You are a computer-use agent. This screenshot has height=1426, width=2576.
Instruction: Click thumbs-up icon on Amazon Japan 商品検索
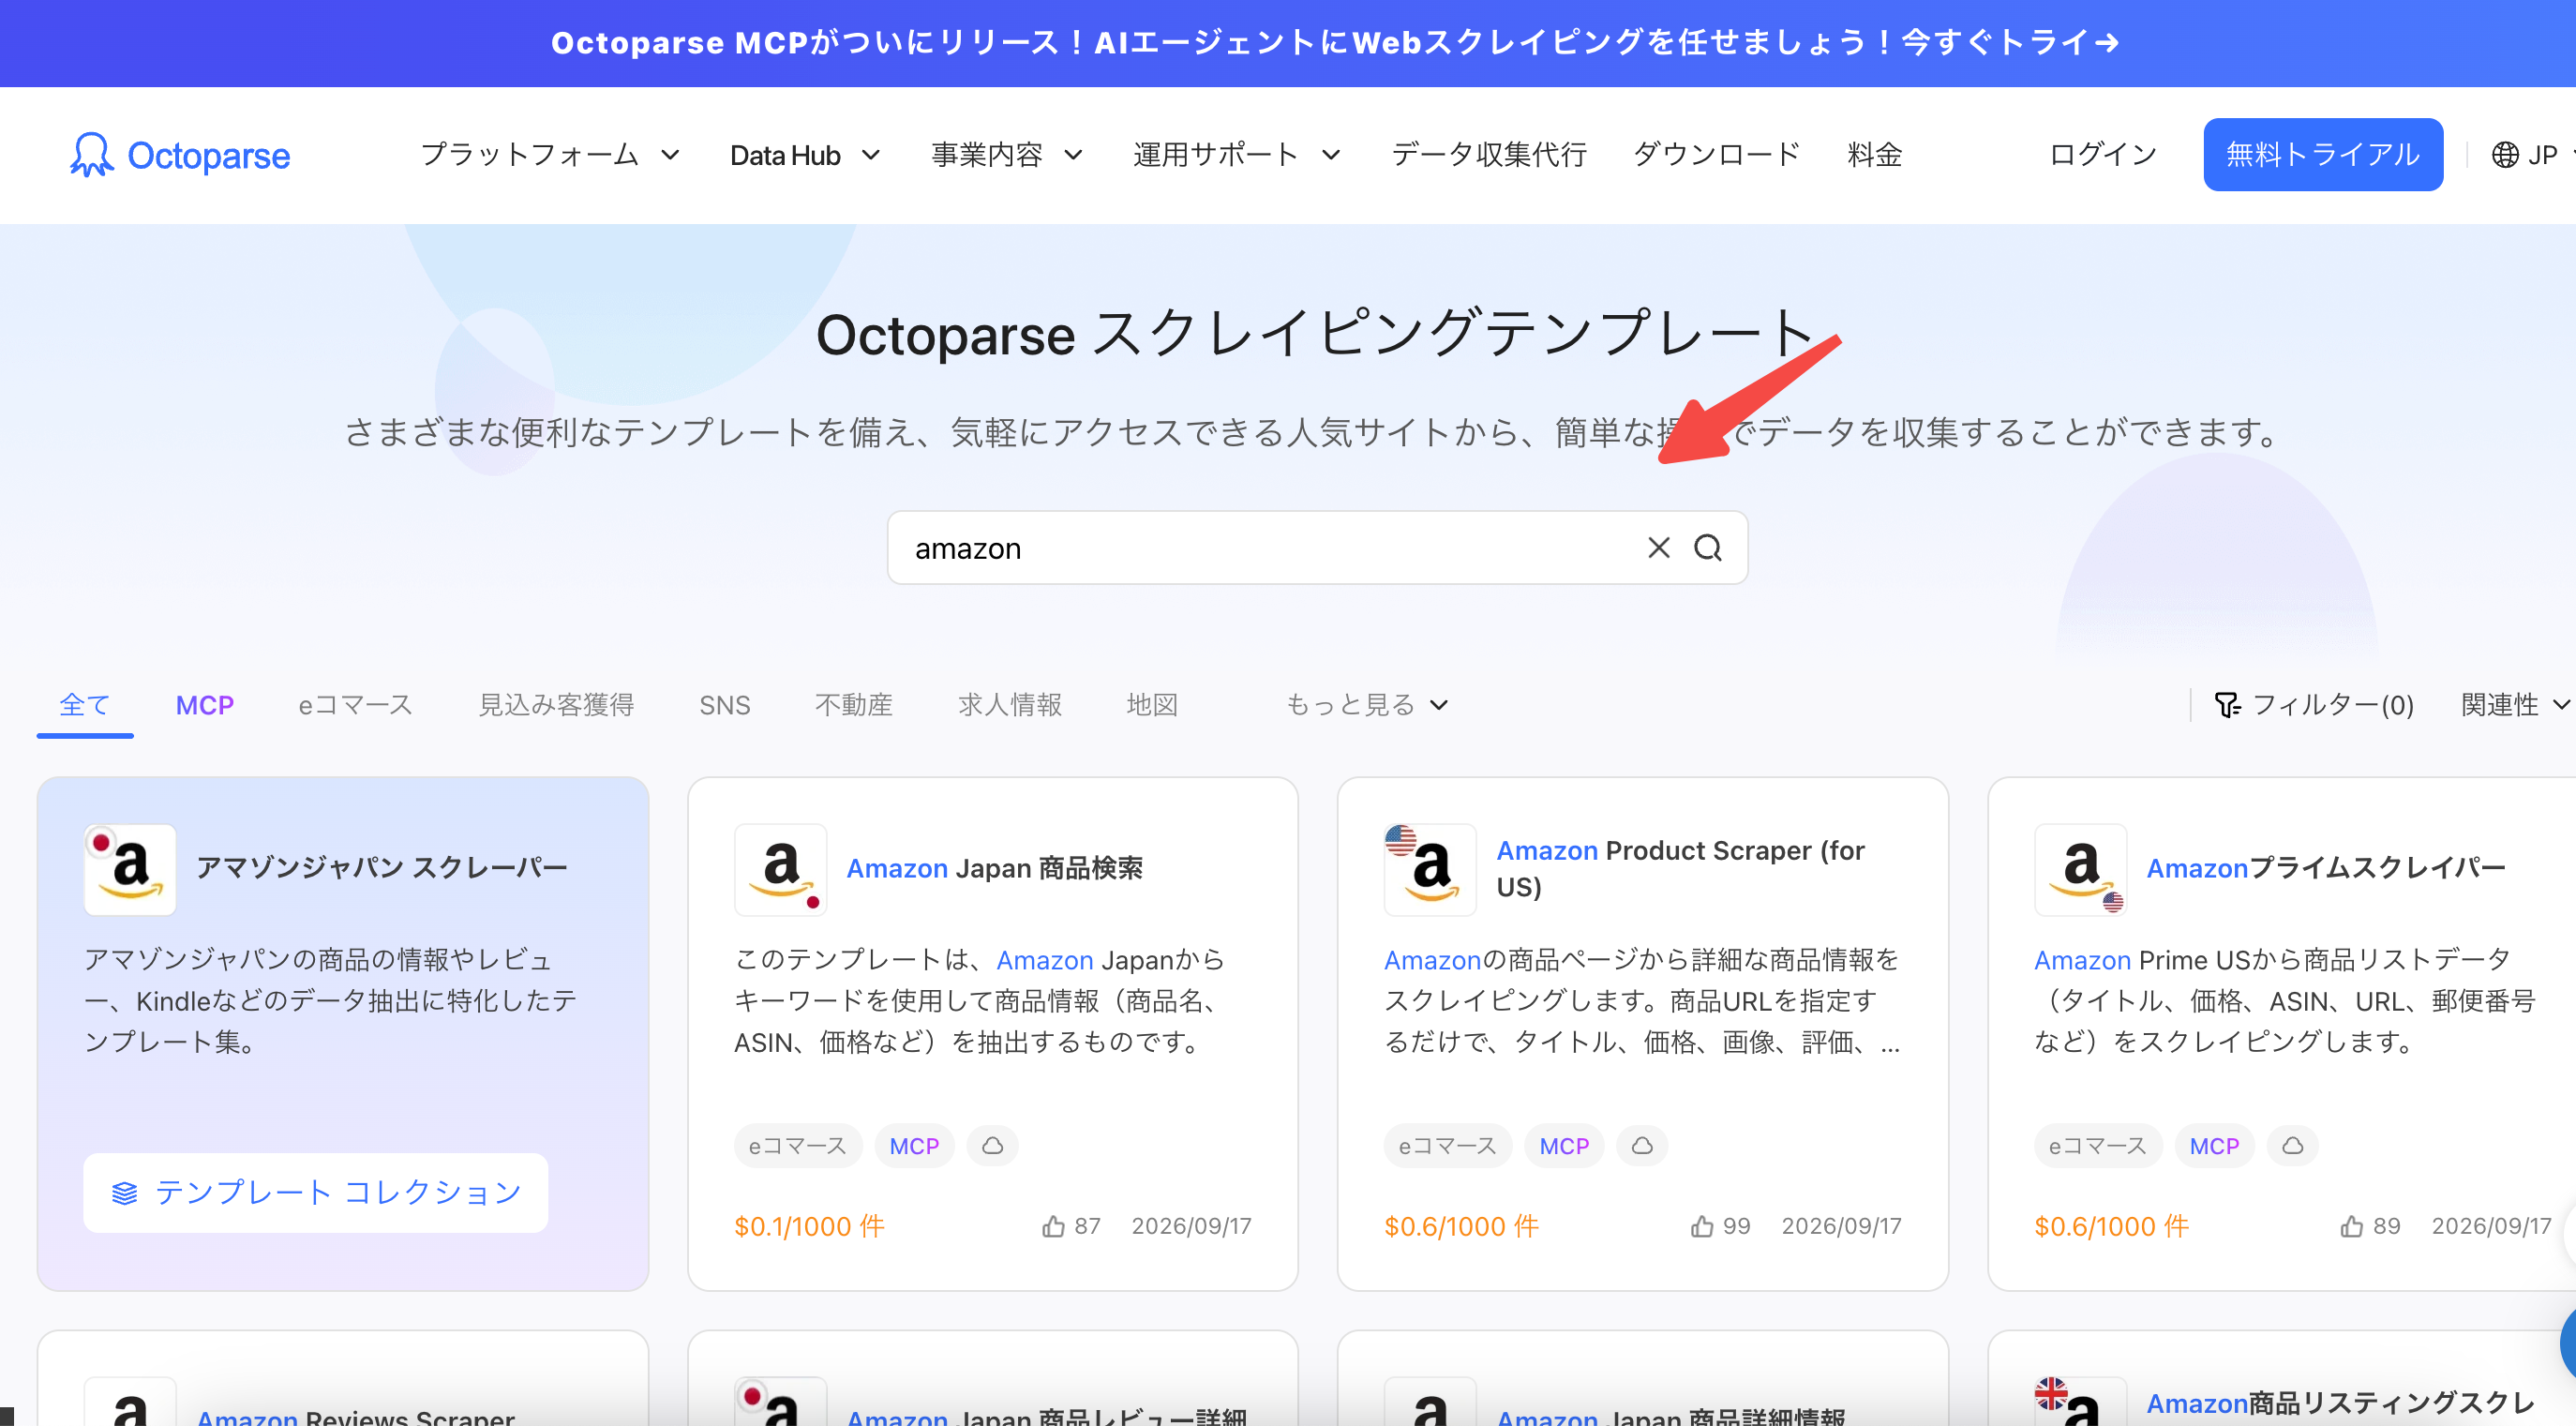[x=1053, y=1226]
